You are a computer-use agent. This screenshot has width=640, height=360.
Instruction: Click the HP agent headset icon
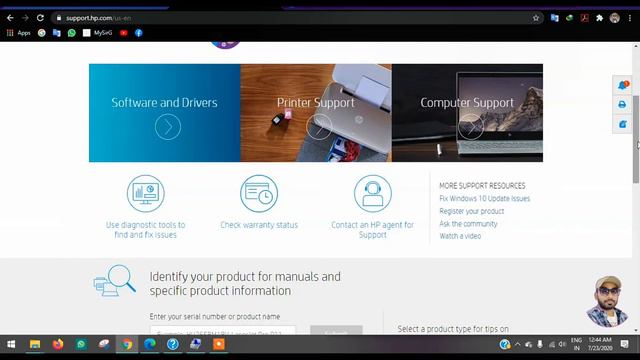click(x=373, y=193)
